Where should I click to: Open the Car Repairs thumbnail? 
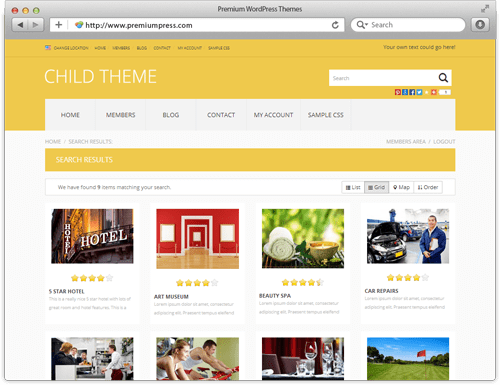pyautogui.click(x=408, y=236)
